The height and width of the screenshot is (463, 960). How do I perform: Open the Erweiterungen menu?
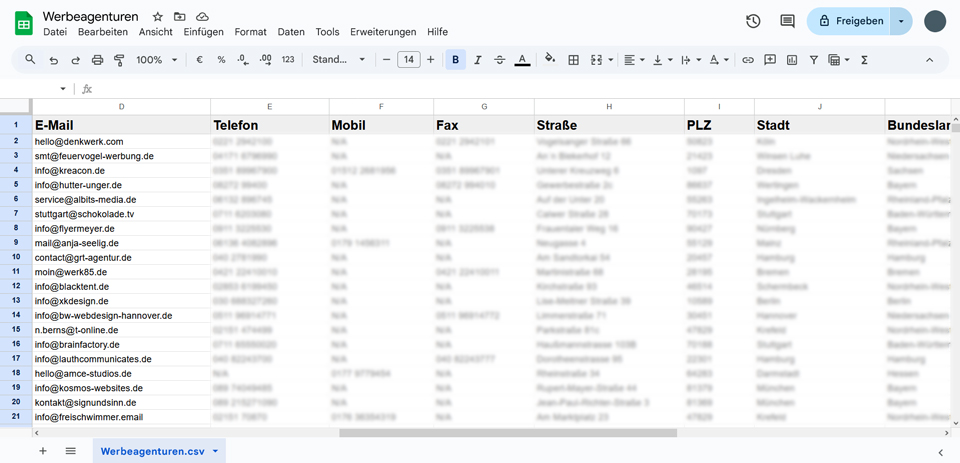(383, 32)
